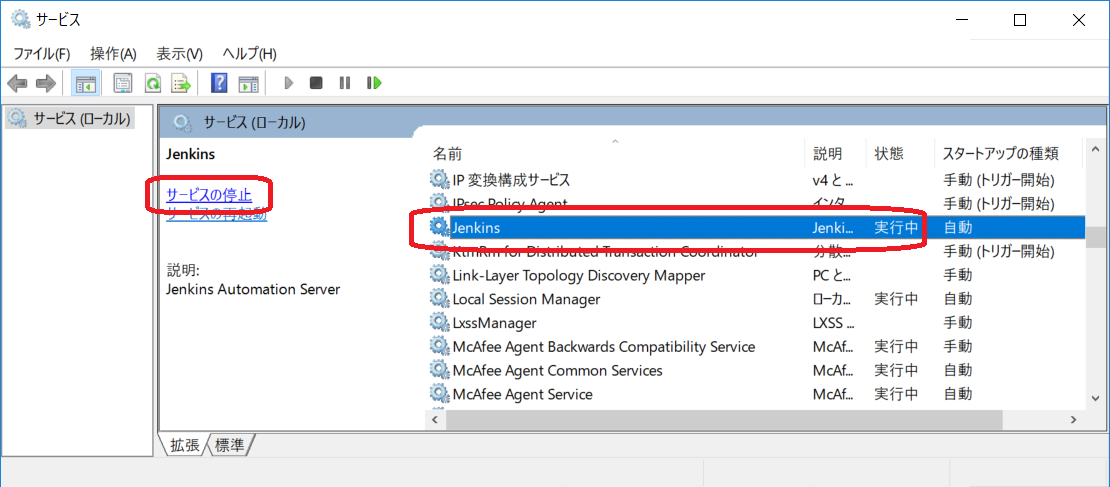1110x487 pixels.
Task: Click LXSS ... description of LxssManager row
Action: (x=833, y=323)
